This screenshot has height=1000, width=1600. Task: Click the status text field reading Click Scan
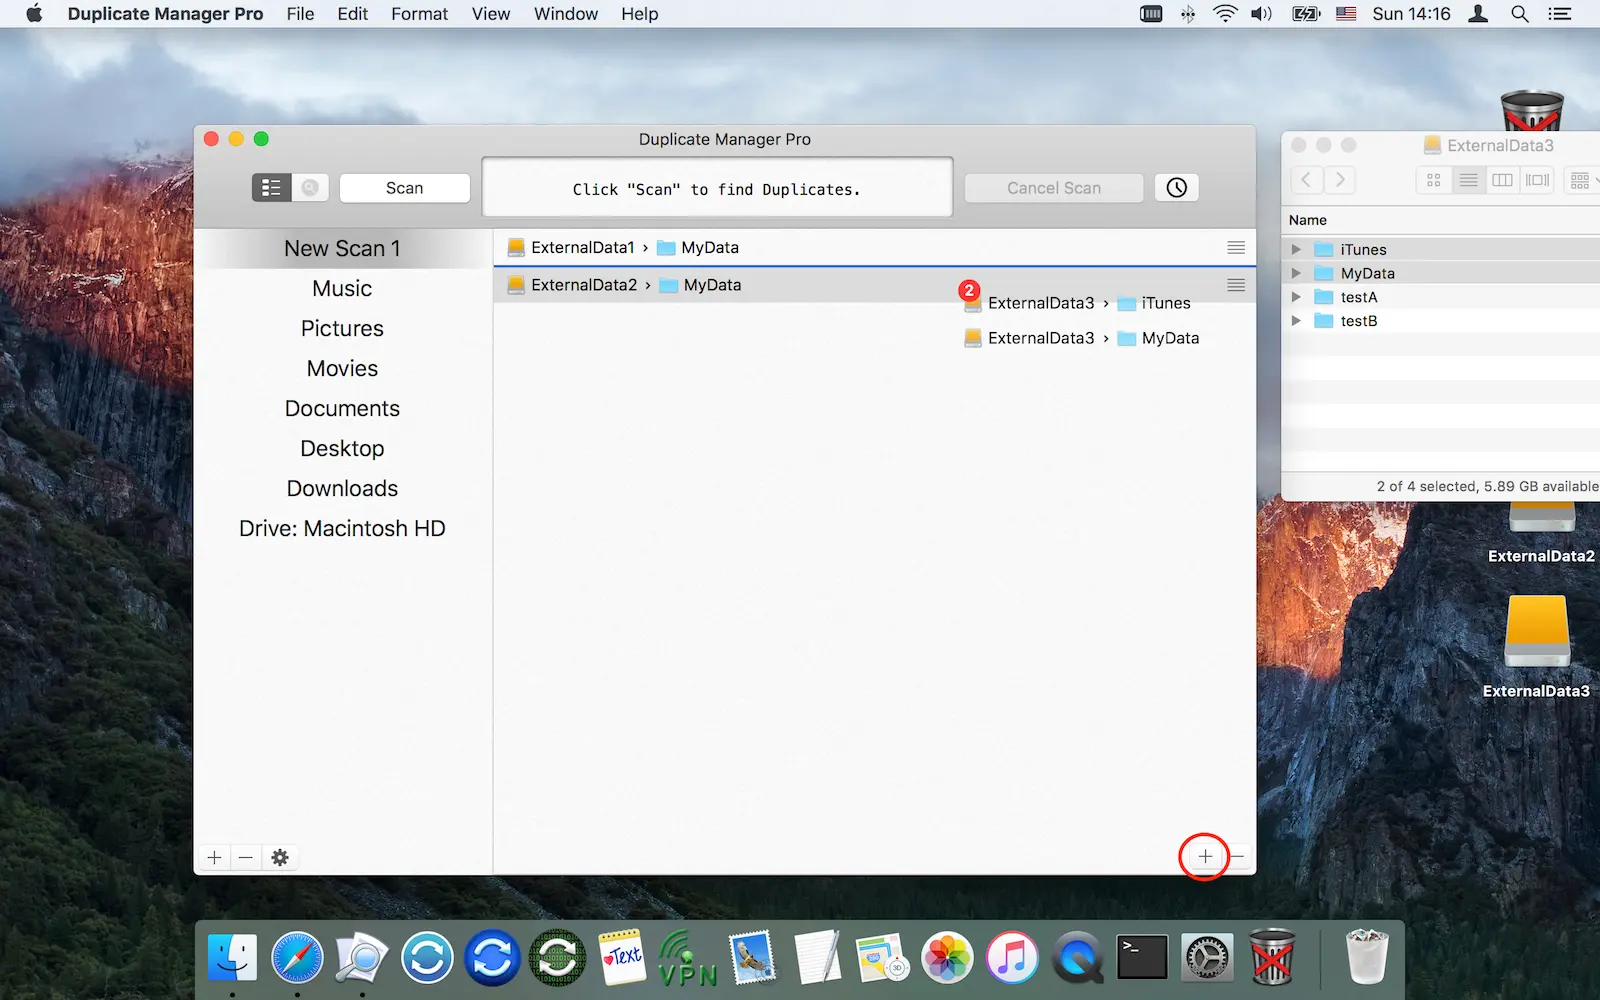point(717,188)
